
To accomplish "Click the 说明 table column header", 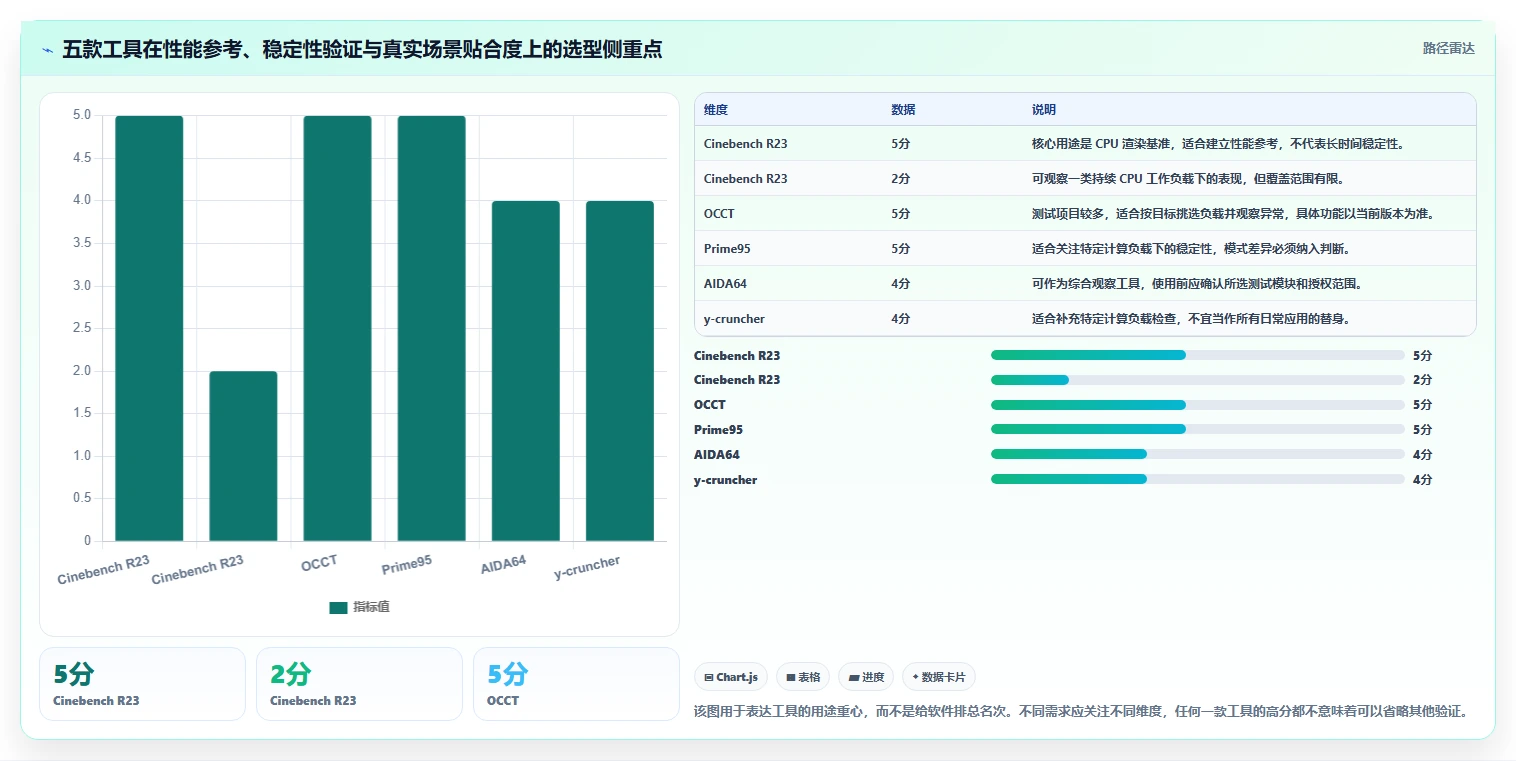I will (1044, 110).
